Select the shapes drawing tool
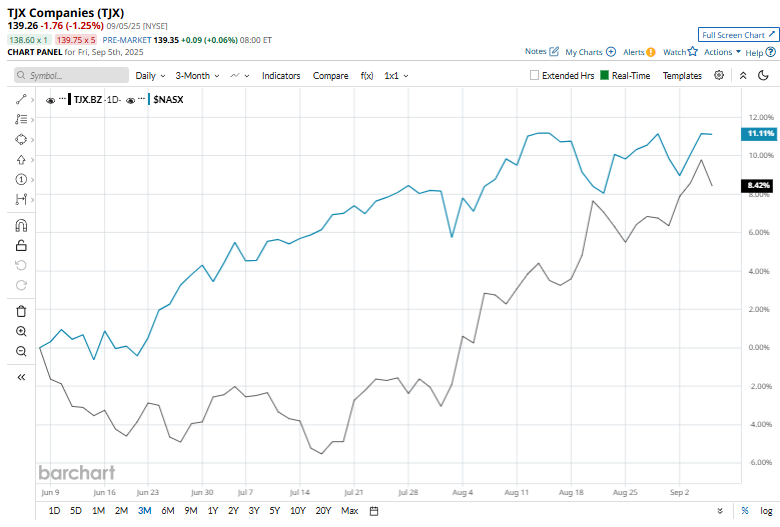The width and height of the screenshot is (780, 527). [21, 139]
